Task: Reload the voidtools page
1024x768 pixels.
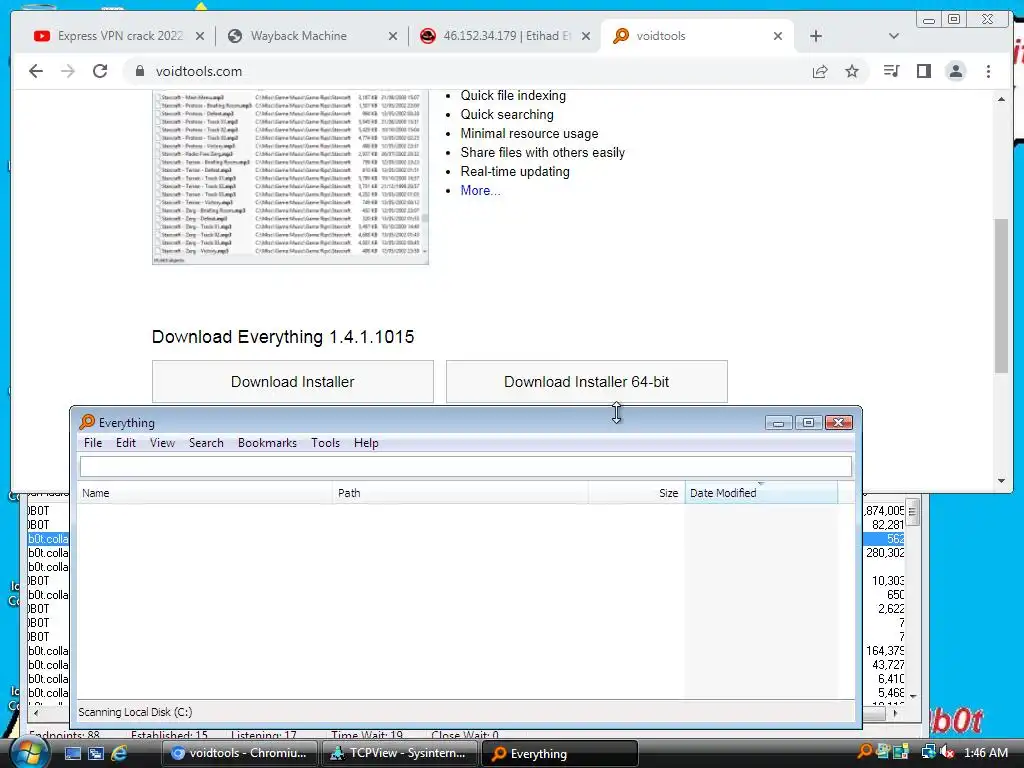Action: coord(100,71)
